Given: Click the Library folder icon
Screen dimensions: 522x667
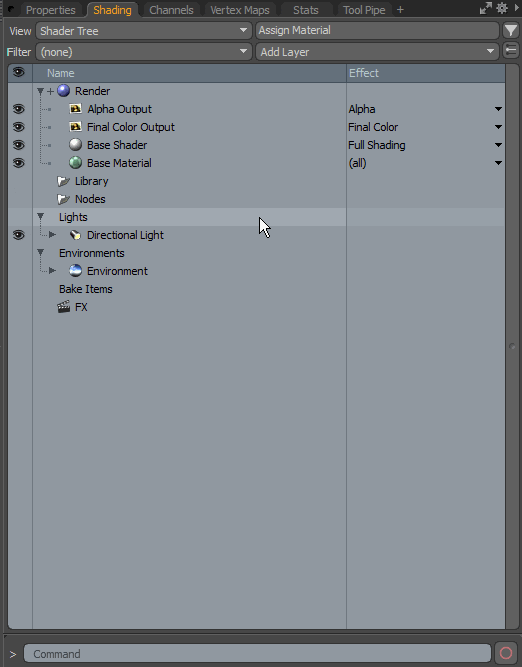Looking at the screenshot, I should pyautogui.click(x=63, y=181).
